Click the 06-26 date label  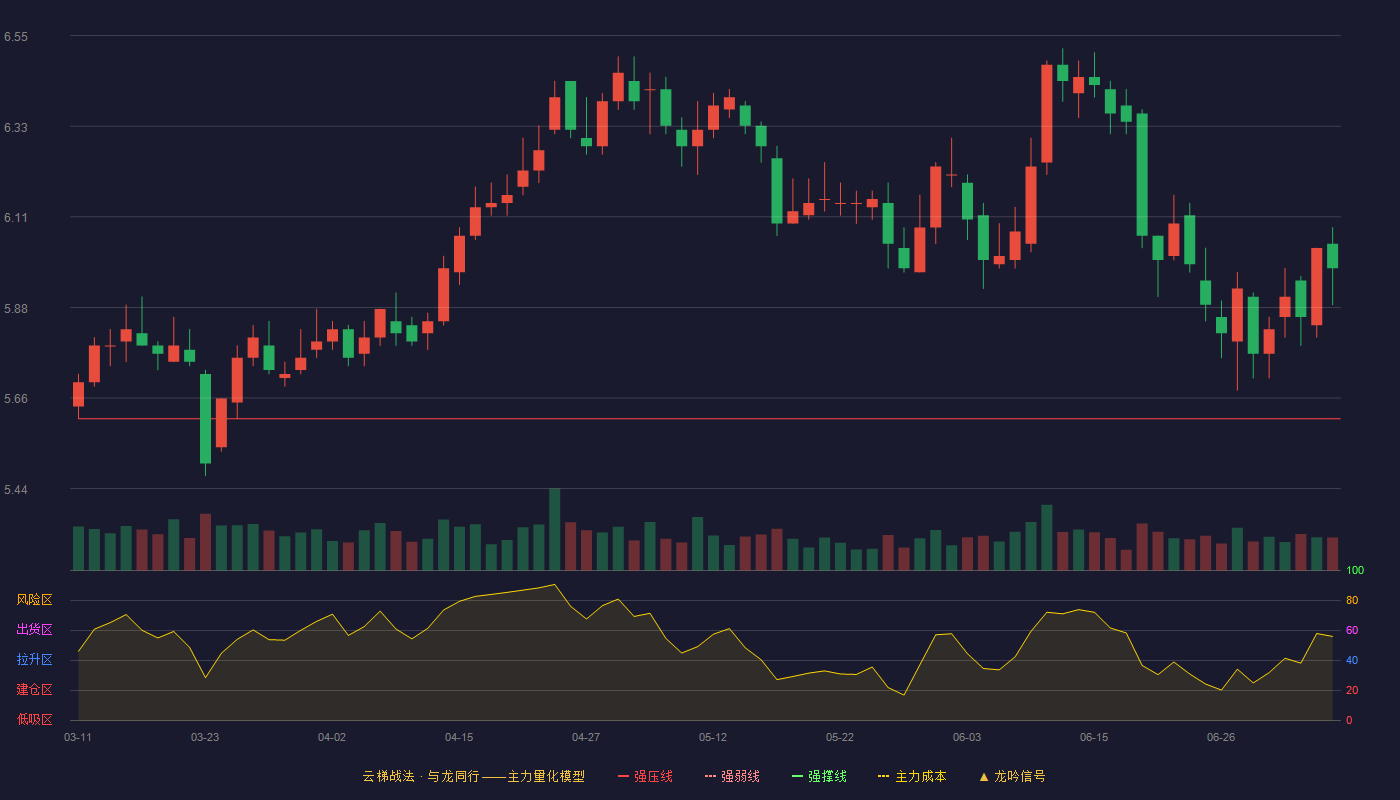click(1221, 737)
